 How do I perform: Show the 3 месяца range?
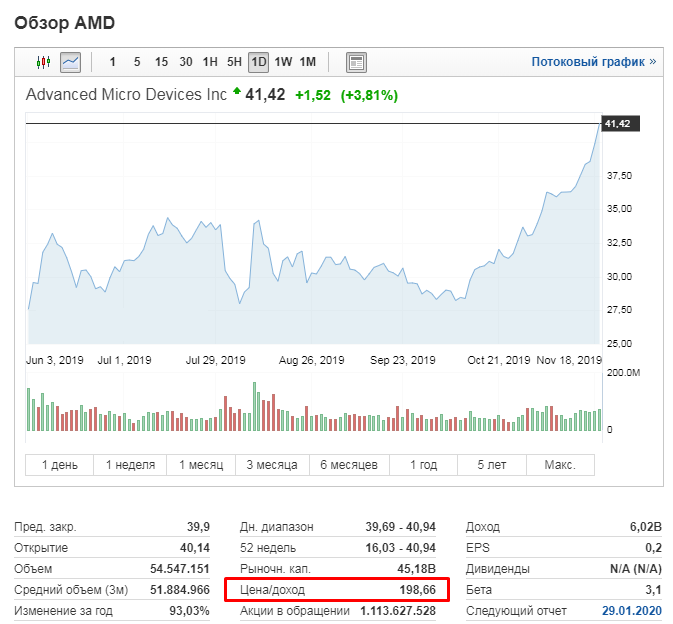(x=272, y=465)
